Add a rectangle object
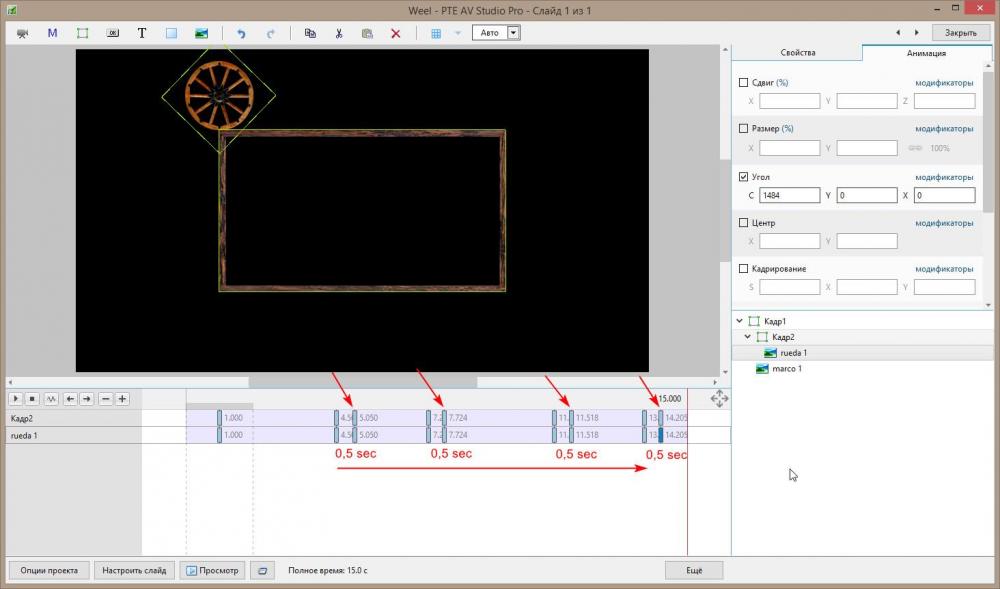 coord(172,33)
